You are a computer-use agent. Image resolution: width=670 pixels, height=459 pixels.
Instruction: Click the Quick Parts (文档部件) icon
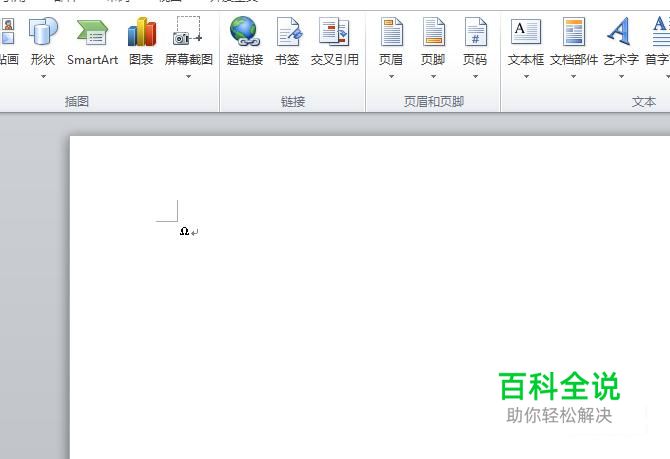(574, 32)
